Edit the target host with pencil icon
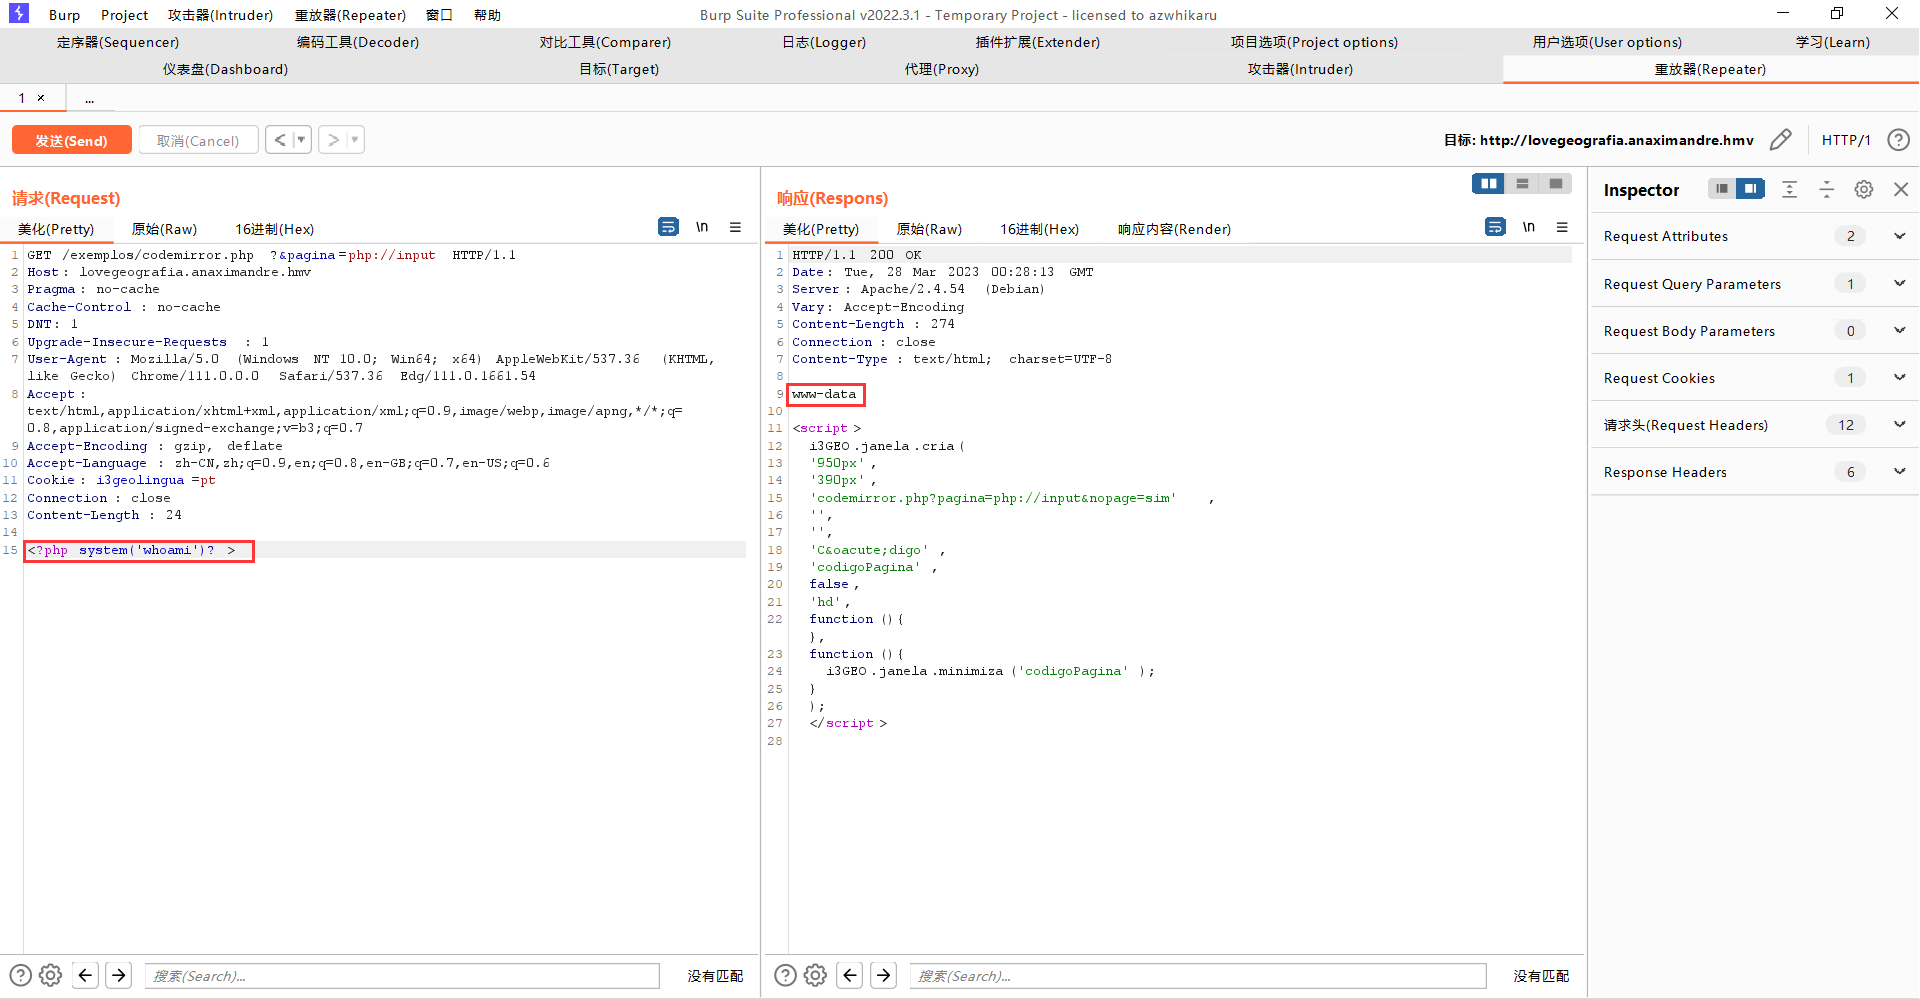Image resolution: width=1920 pixels, height=999 pixels. pos(1781,140)
